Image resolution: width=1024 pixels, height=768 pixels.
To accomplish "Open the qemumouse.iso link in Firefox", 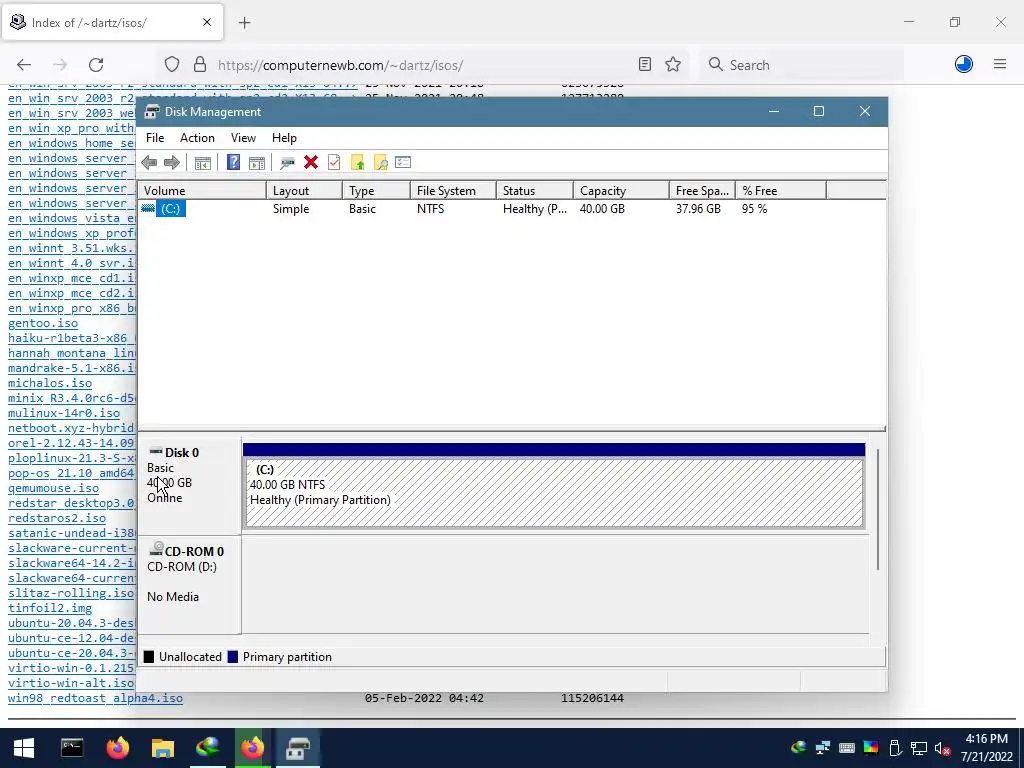I will click(x=54, y=488).
